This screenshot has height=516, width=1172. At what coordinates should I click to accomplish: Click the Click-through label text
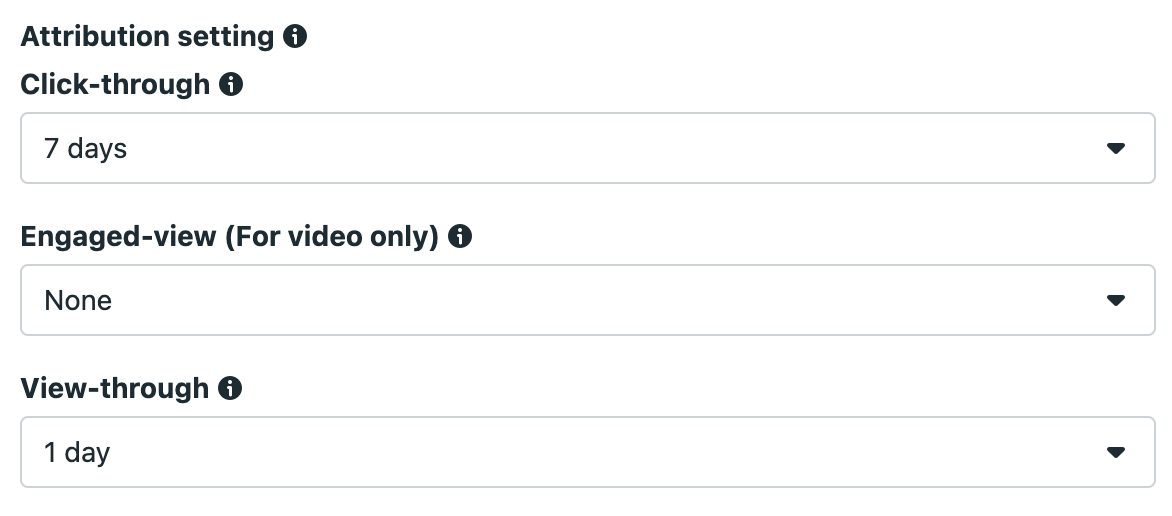(x=115, y=85)
